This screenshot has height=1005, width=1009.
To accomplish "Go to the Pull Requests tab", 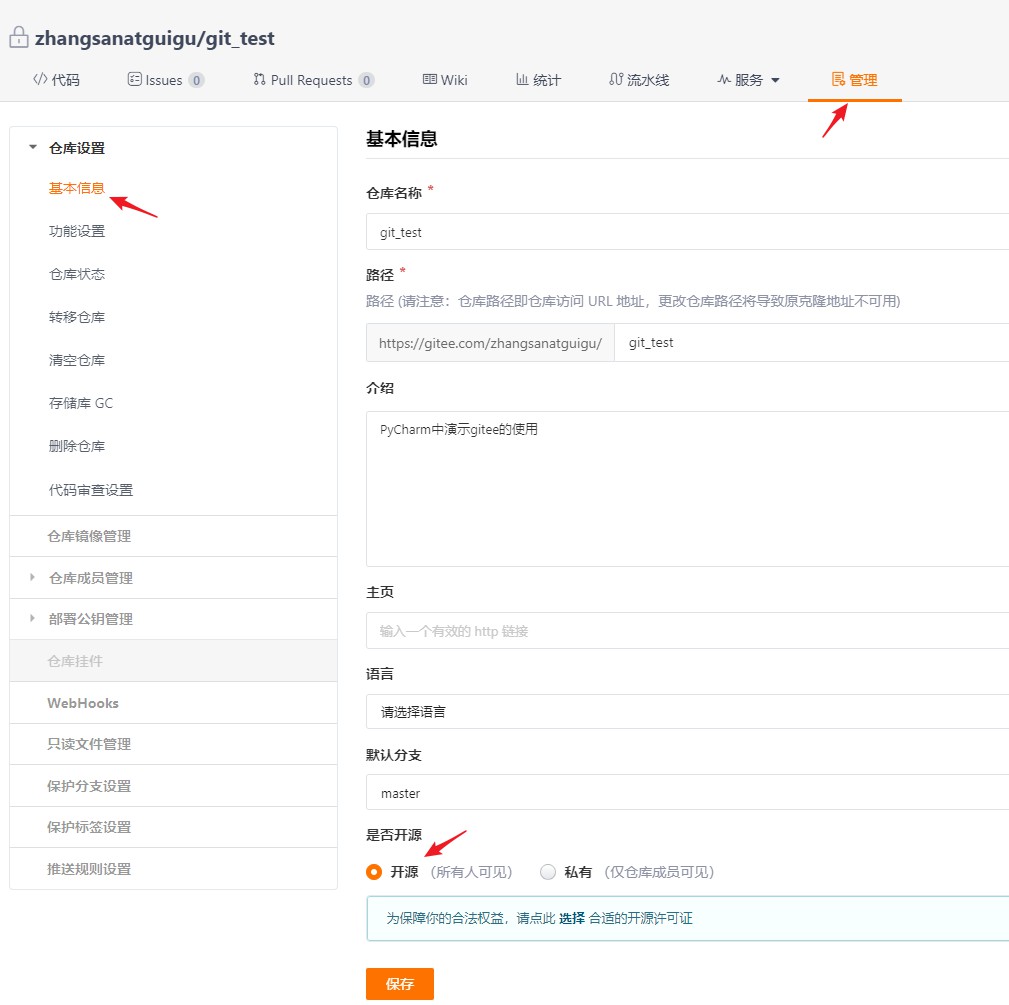I will pyautogui.click(x=313, y=80).
